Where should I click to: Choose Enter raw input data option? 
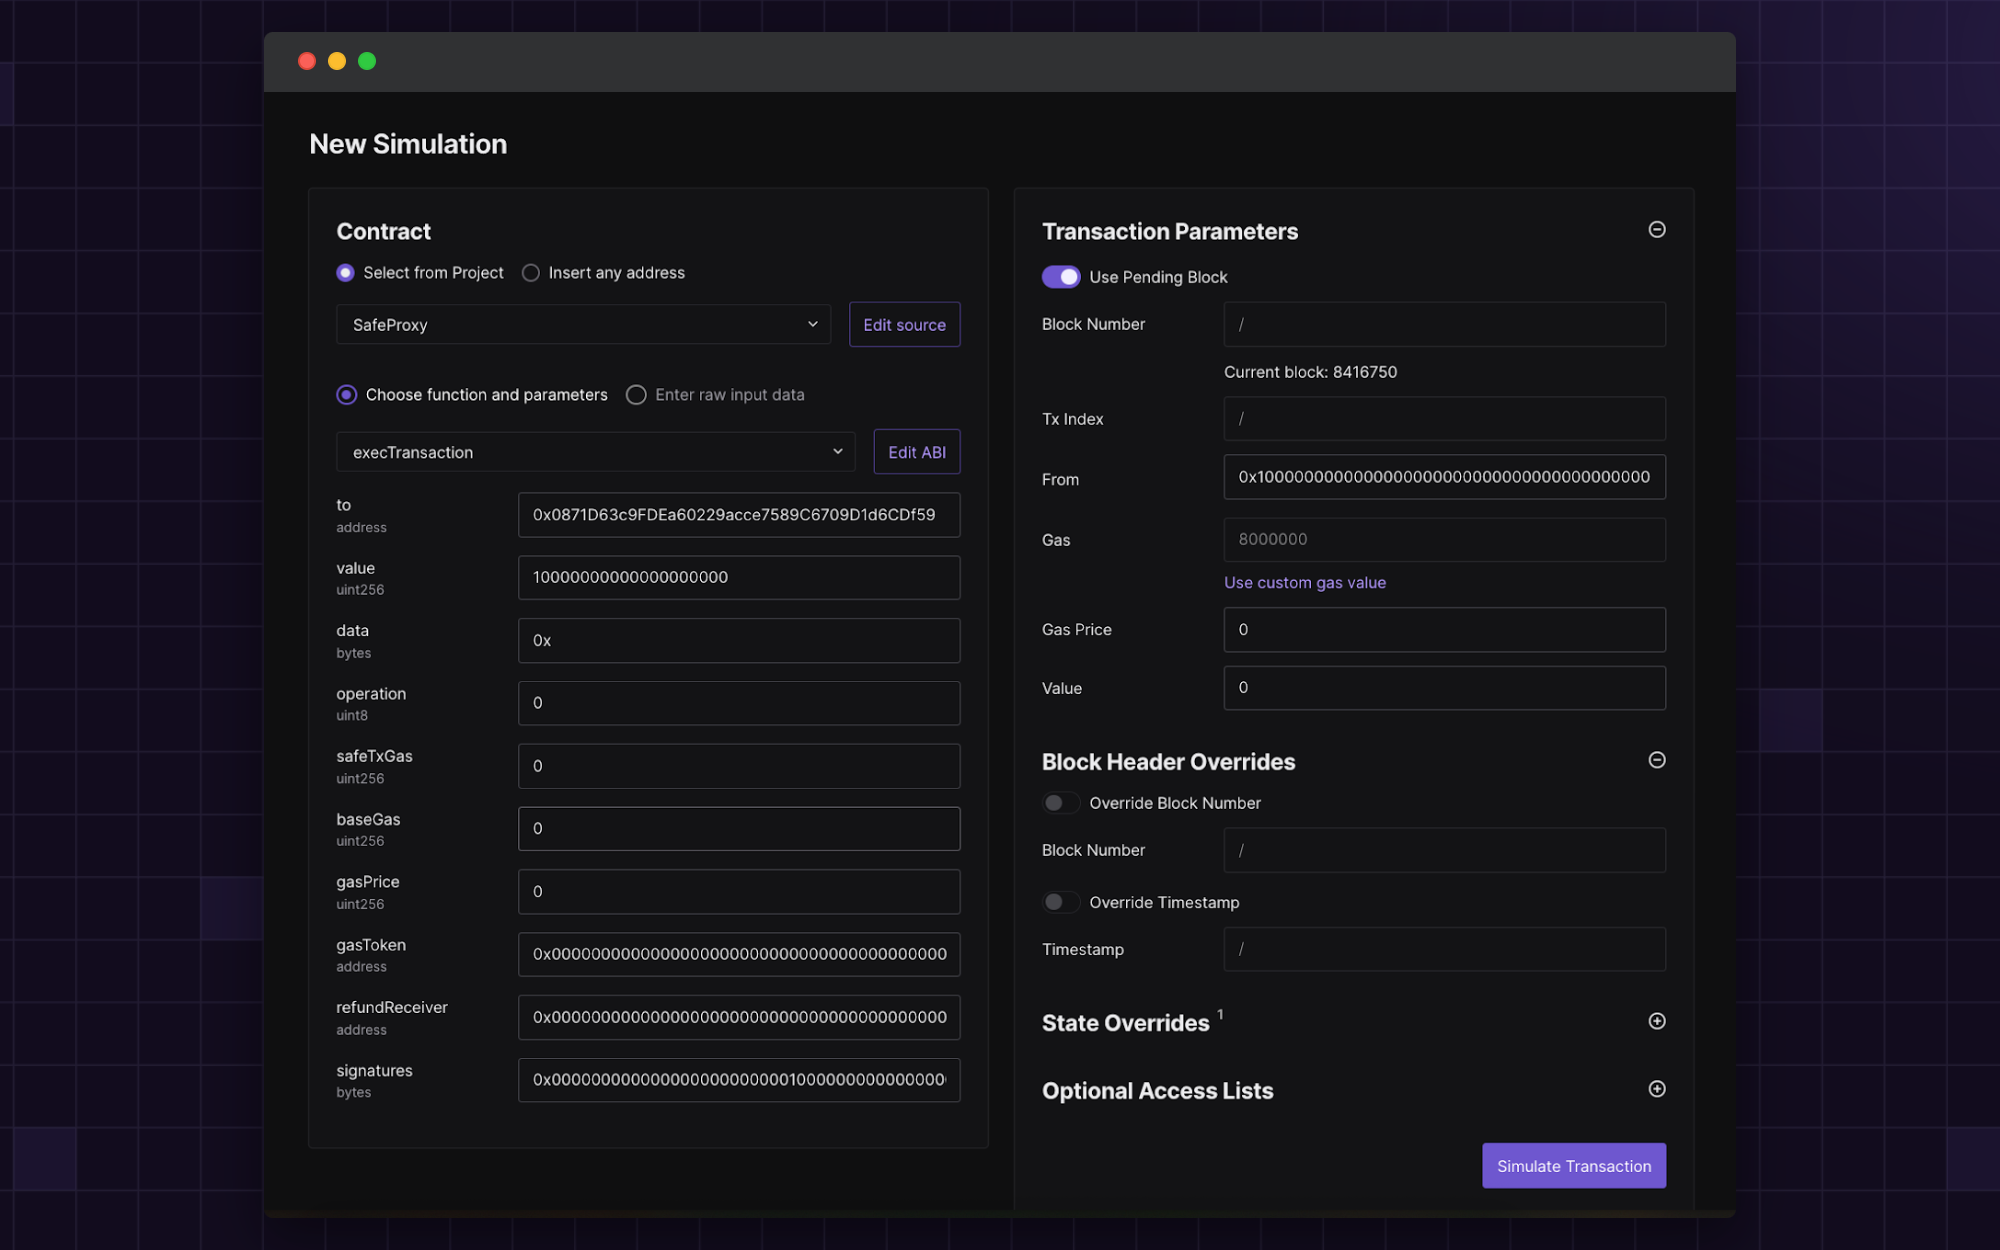point(636,395)
